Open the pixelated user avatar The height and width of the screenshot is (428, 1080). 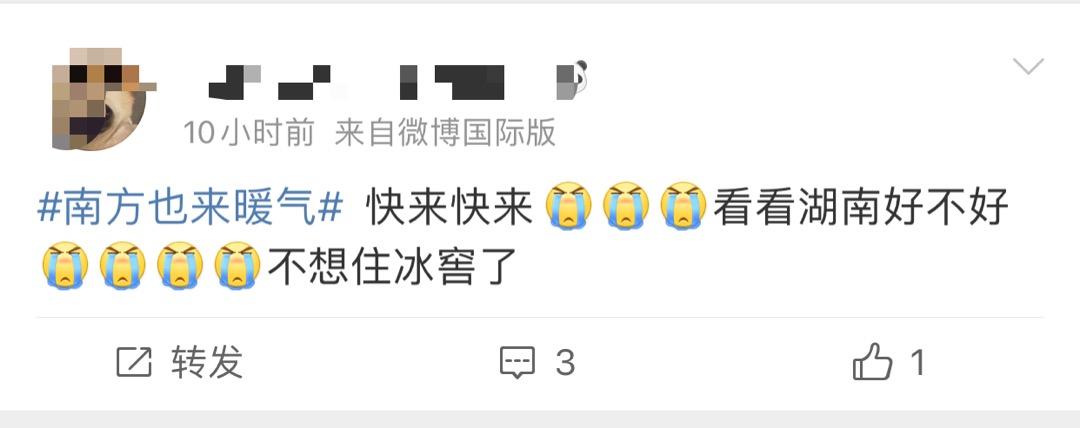(x=101, y=99)
